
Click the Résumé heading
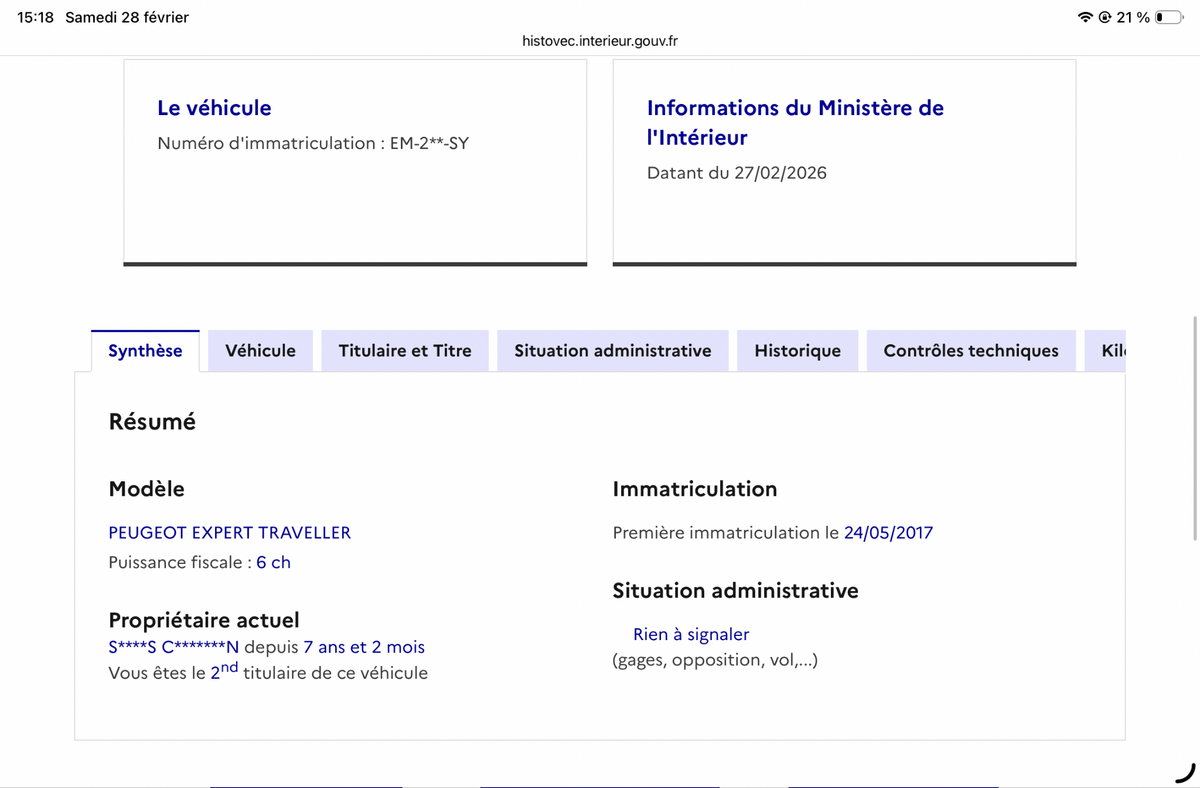pyautogui.click(x=152, y=422)
